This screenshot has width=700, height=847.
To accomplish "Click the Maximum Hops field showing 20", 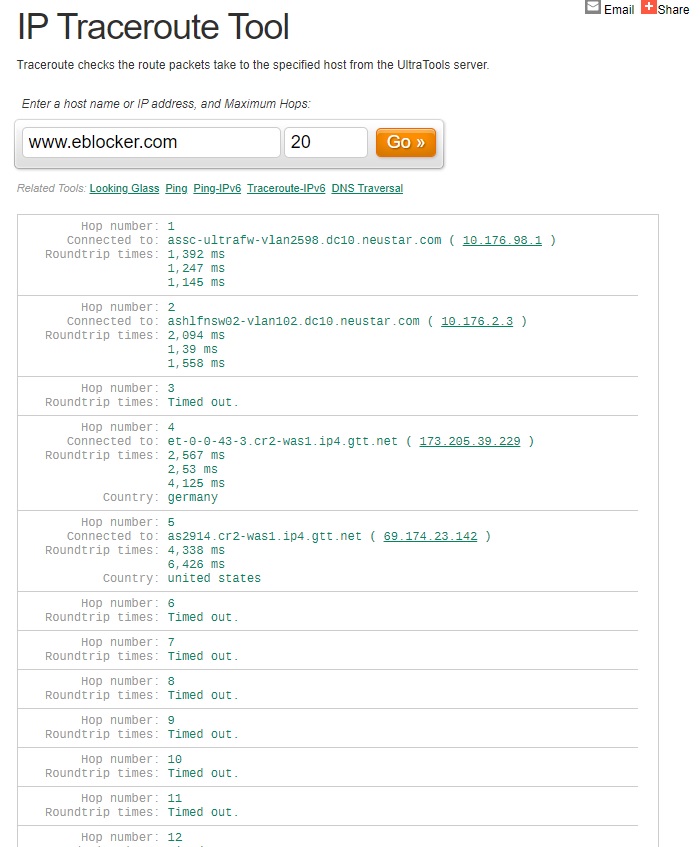I will [326, 142].
